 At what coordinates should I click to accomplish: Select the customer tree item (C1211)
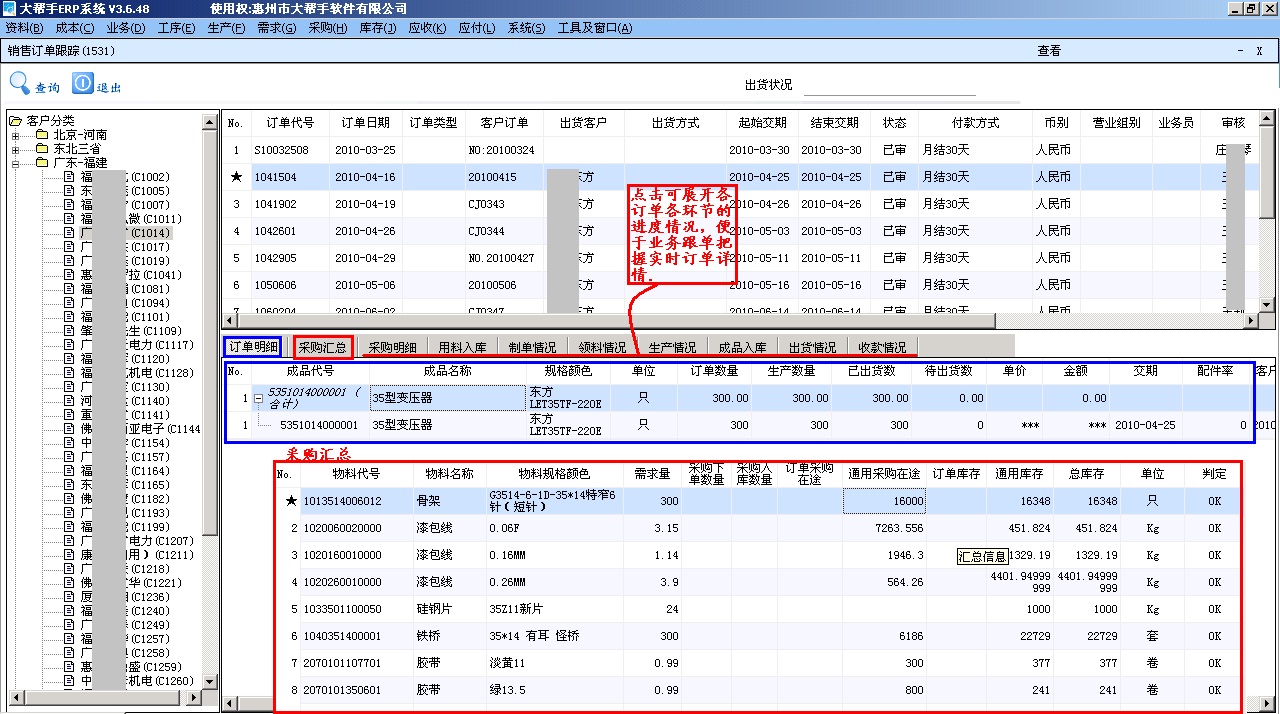click(136, 555)
